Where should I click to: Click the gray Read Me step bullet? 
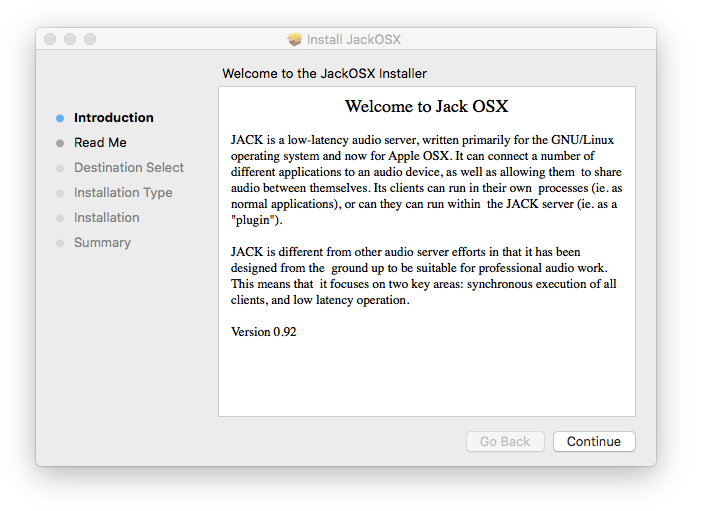[60, 143]
